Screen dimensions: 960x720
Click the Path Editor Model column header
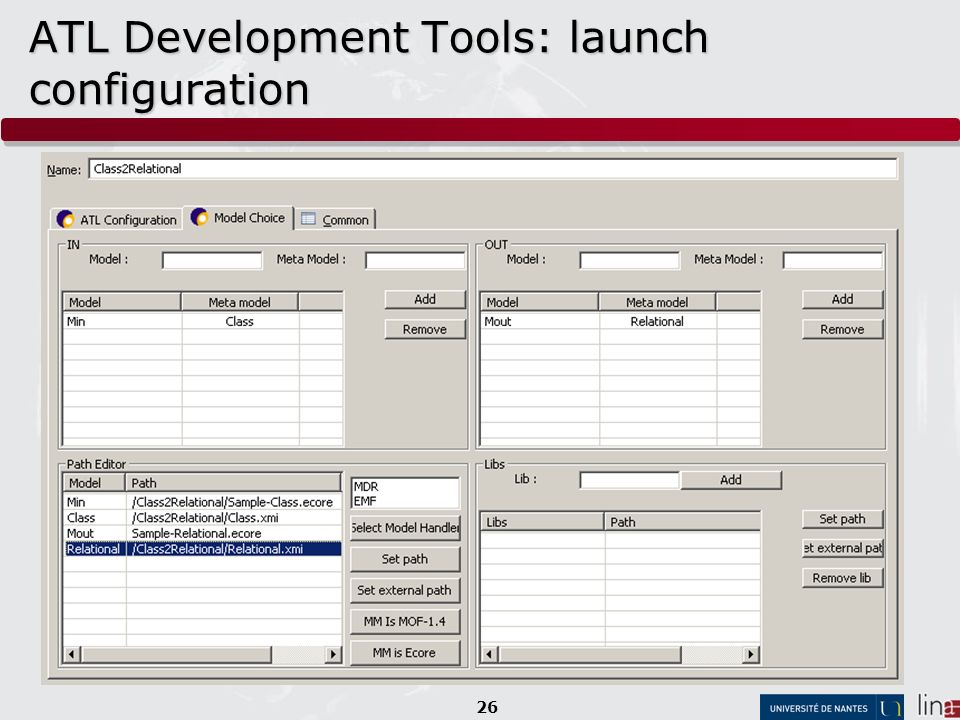[x=94, y=483]
